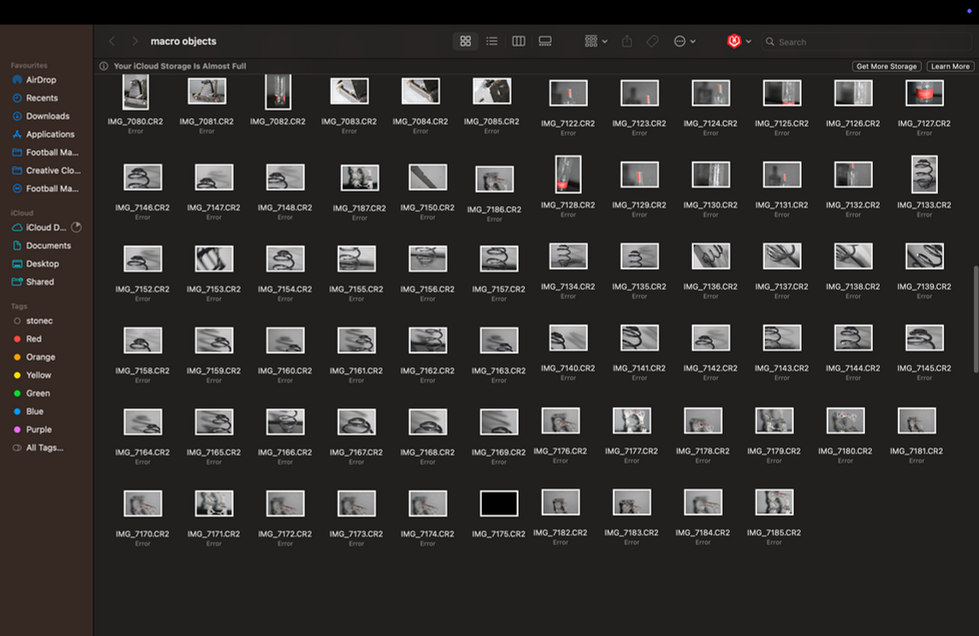Switch to column view in toolbar

click(x=518, y=41)
